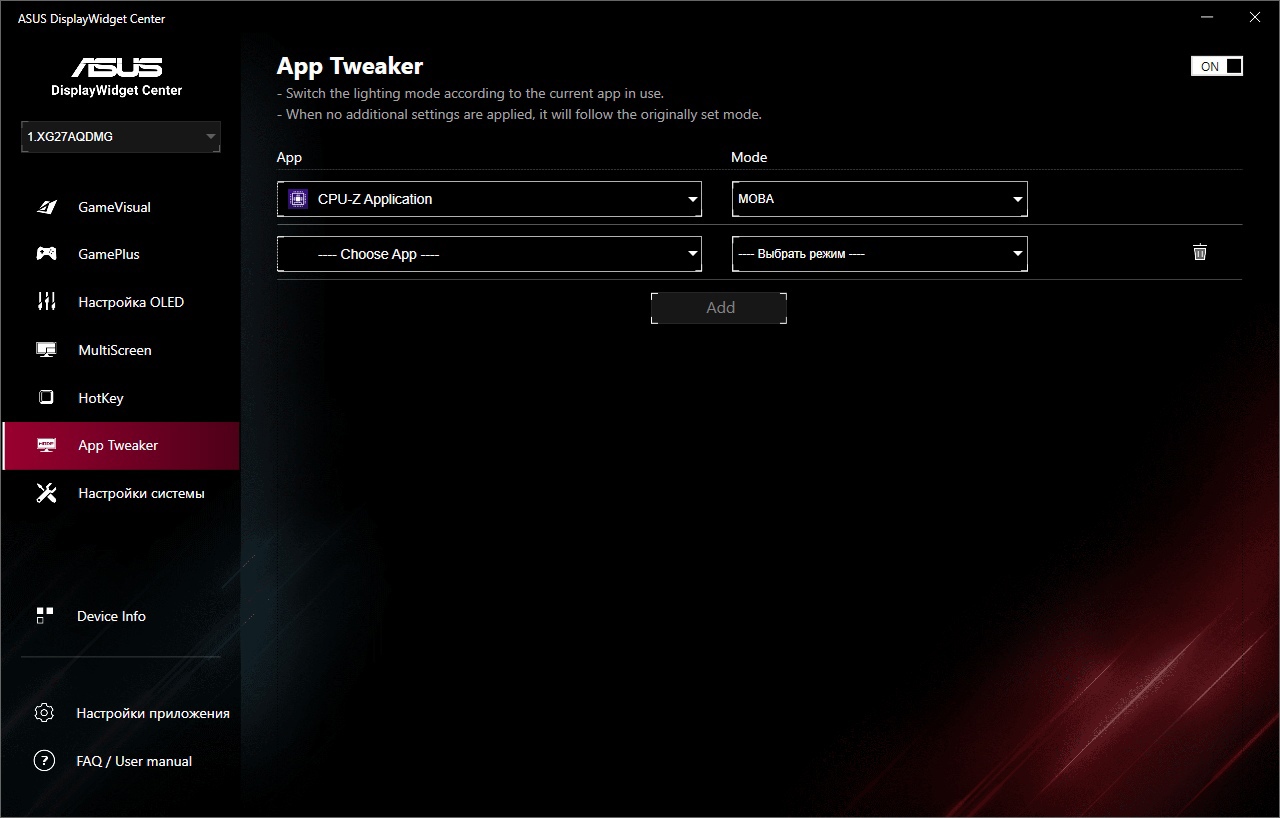Go to Настройка OLED section
This screenshot has width=1280, height=818.
point(120,302)
